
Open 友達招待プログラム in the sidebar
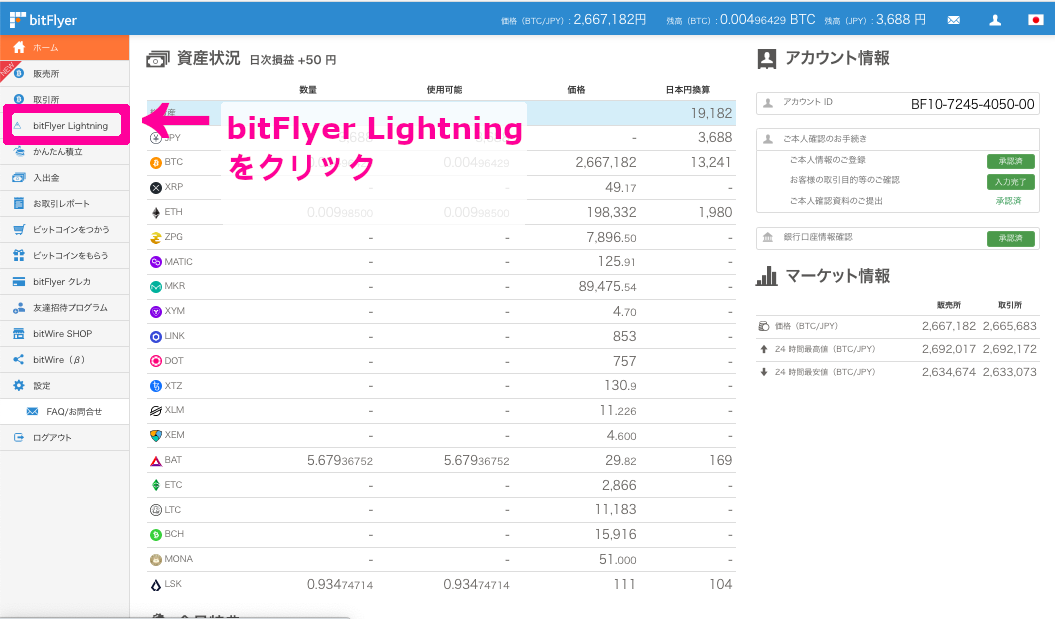coord(65,307)
